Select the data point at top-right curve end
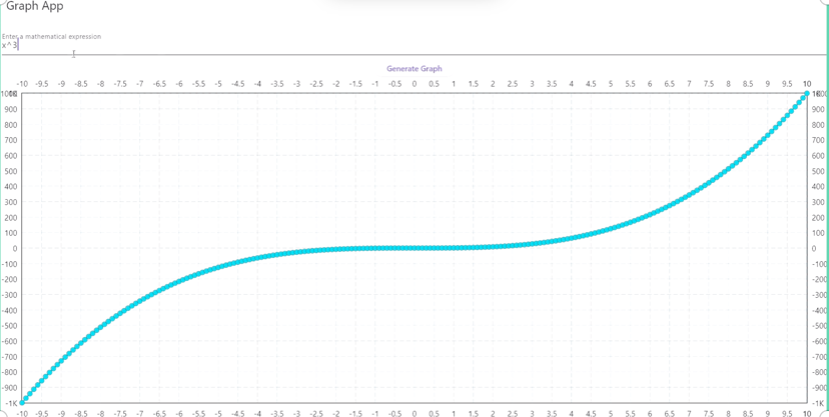Image resolution: width=829 pixels, height=417 pixels. [806, 94]
